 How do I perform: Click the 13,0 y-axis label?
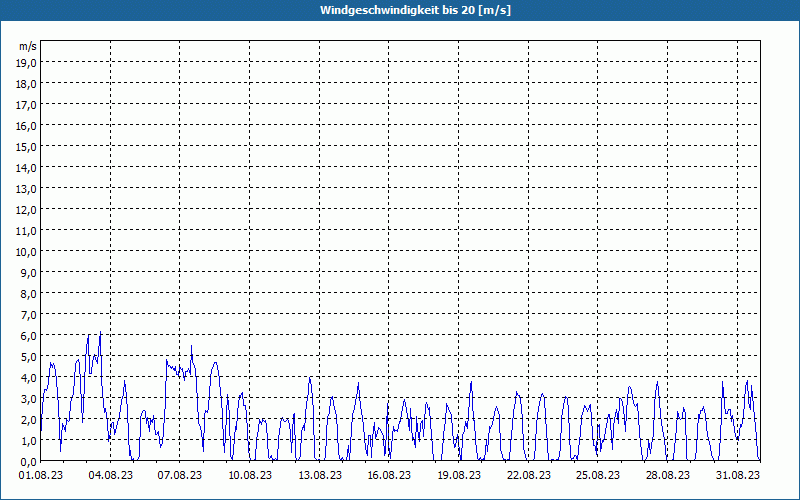[27, 189]
